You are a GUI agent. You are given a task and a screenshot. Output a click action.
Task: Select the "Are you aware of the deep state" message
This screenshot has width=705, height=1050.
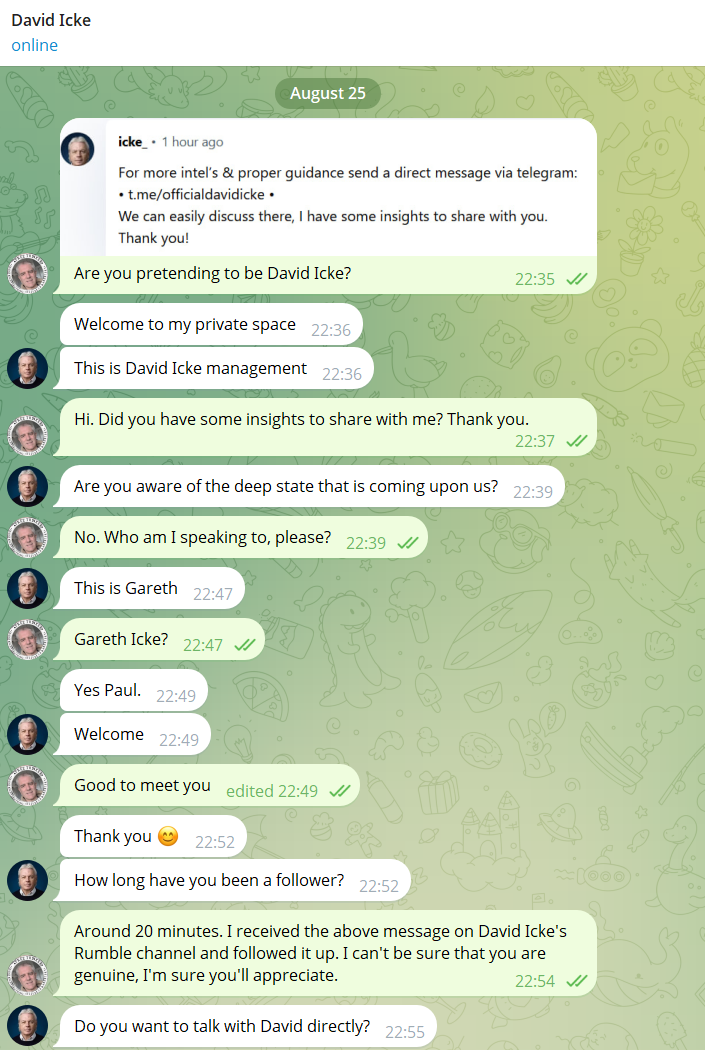coord(286,487)
